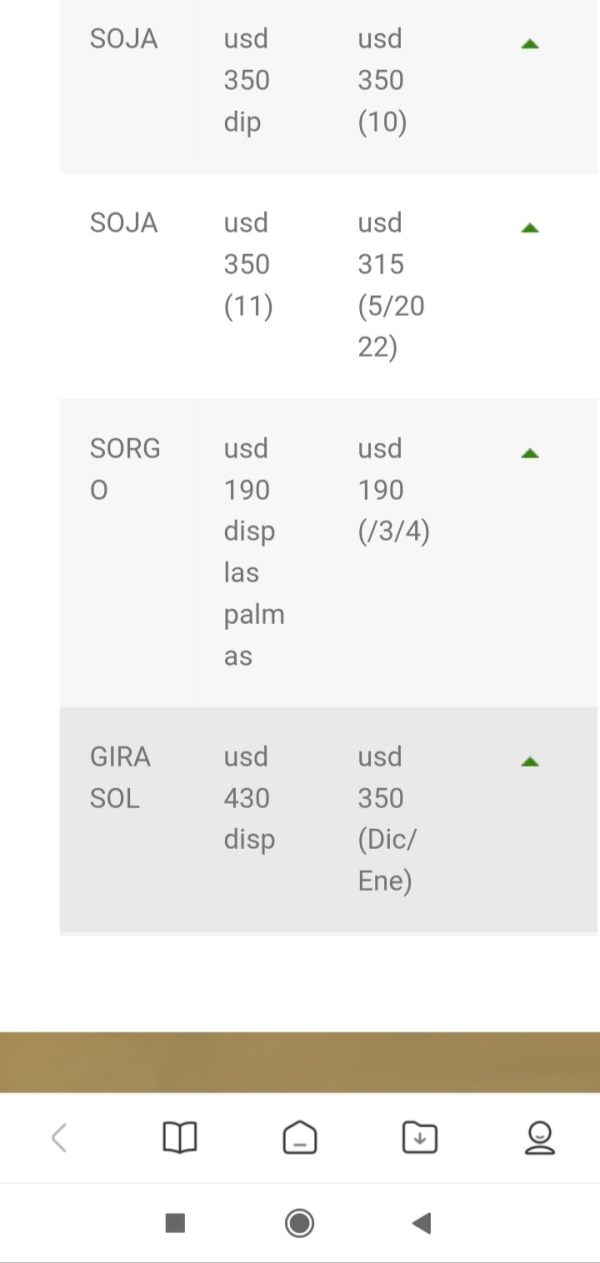
Task: Tap the browser back chevron icon
Action: tap(59, 1137)
